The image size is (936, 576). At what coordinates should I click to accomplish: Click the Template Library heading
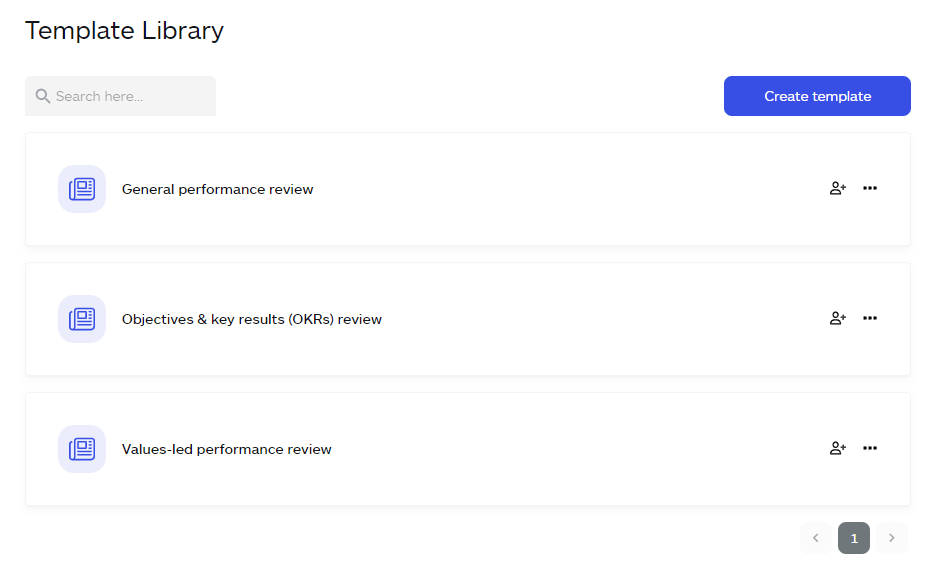(124, 30)
